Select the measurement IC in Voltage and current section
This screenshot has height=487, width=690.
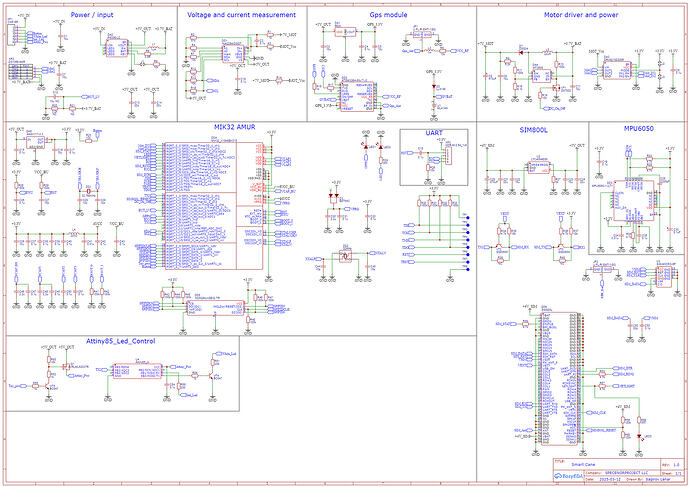(x=233, y=53)
